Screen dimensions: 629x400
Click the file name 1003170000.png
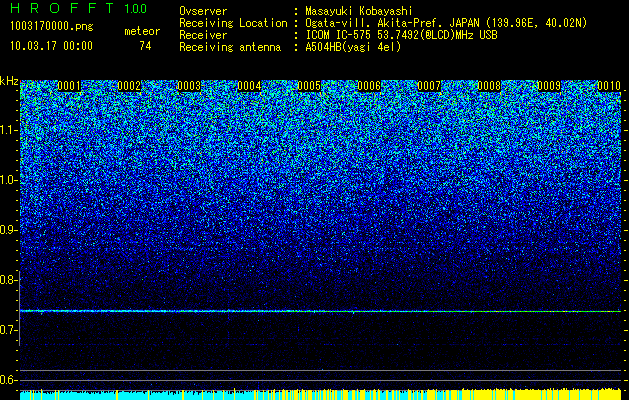52,26
